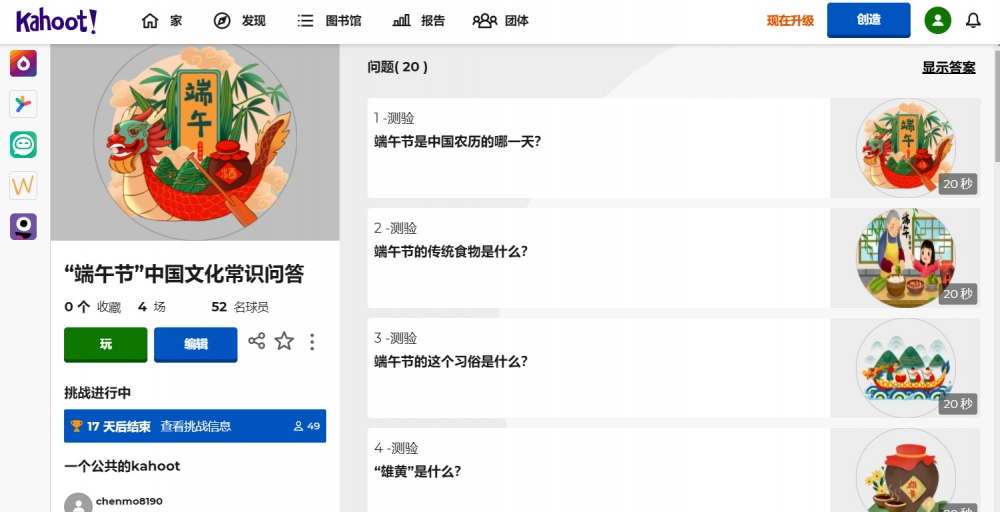Go to 发现 in the top navigation

click(x=239, y=21)
